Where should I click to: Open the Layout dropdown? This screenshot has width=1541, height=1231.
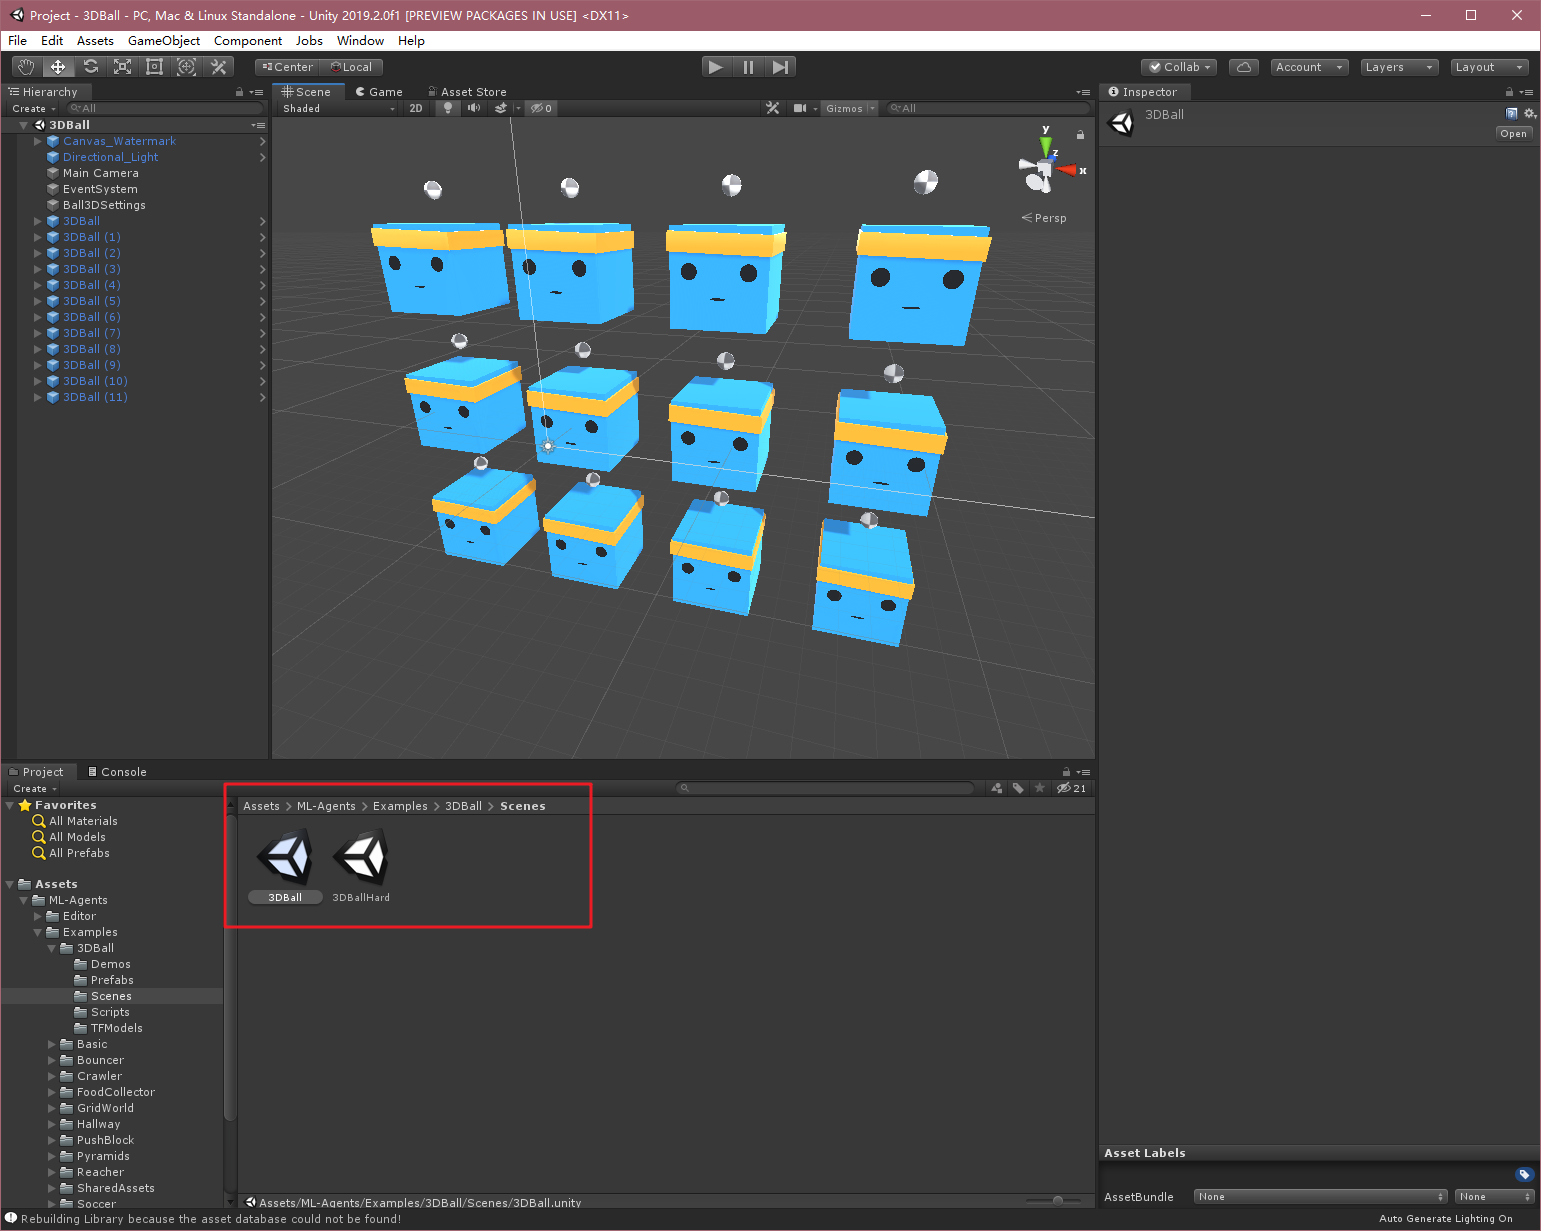(x=1489, y=67)
